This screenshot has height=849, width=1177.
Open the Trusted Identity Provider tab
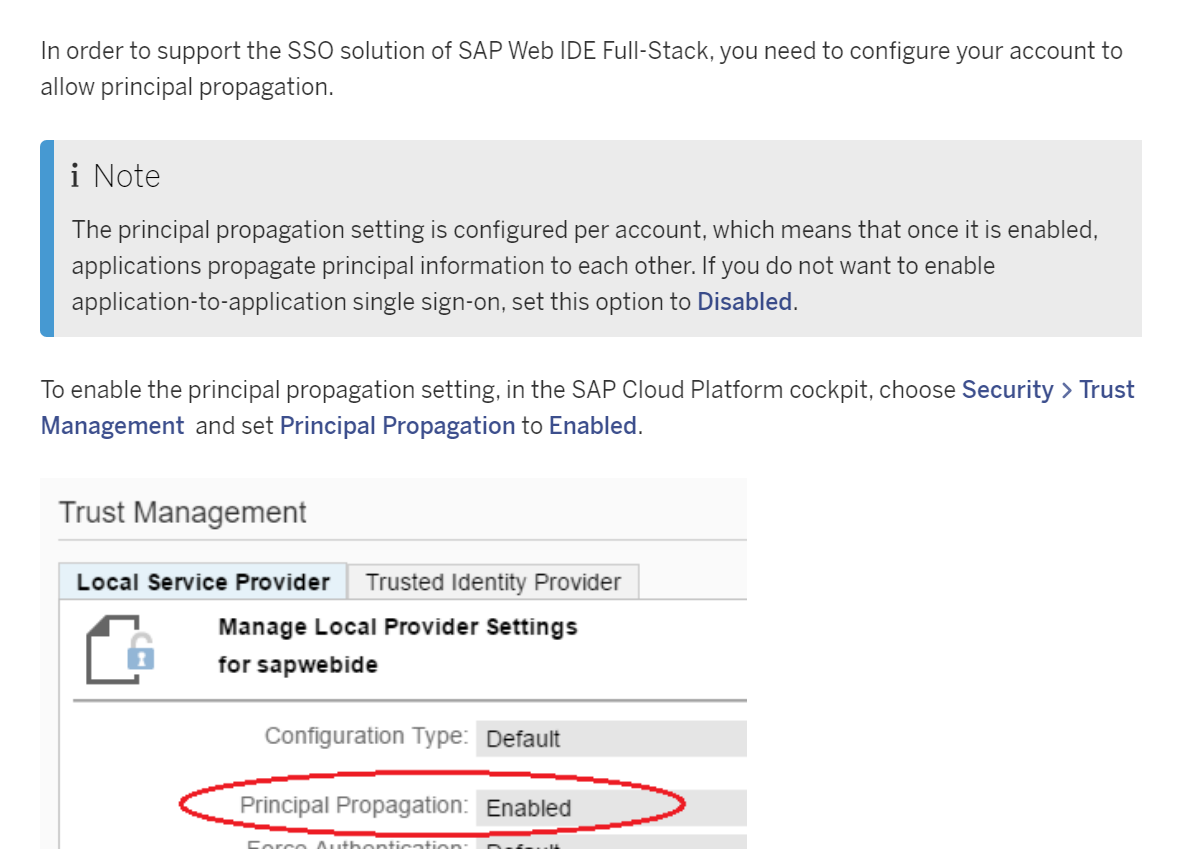(493, 582)
